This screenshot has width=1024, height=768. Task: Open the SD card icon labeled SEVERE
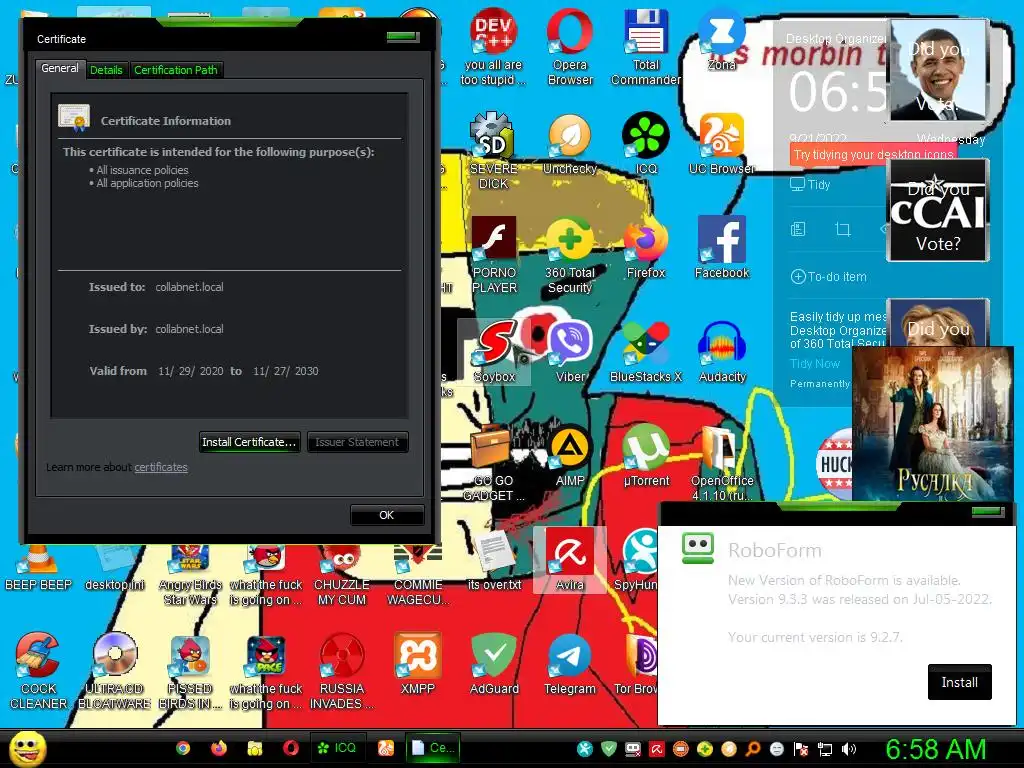pyautogui.click(x=493, y=150)
